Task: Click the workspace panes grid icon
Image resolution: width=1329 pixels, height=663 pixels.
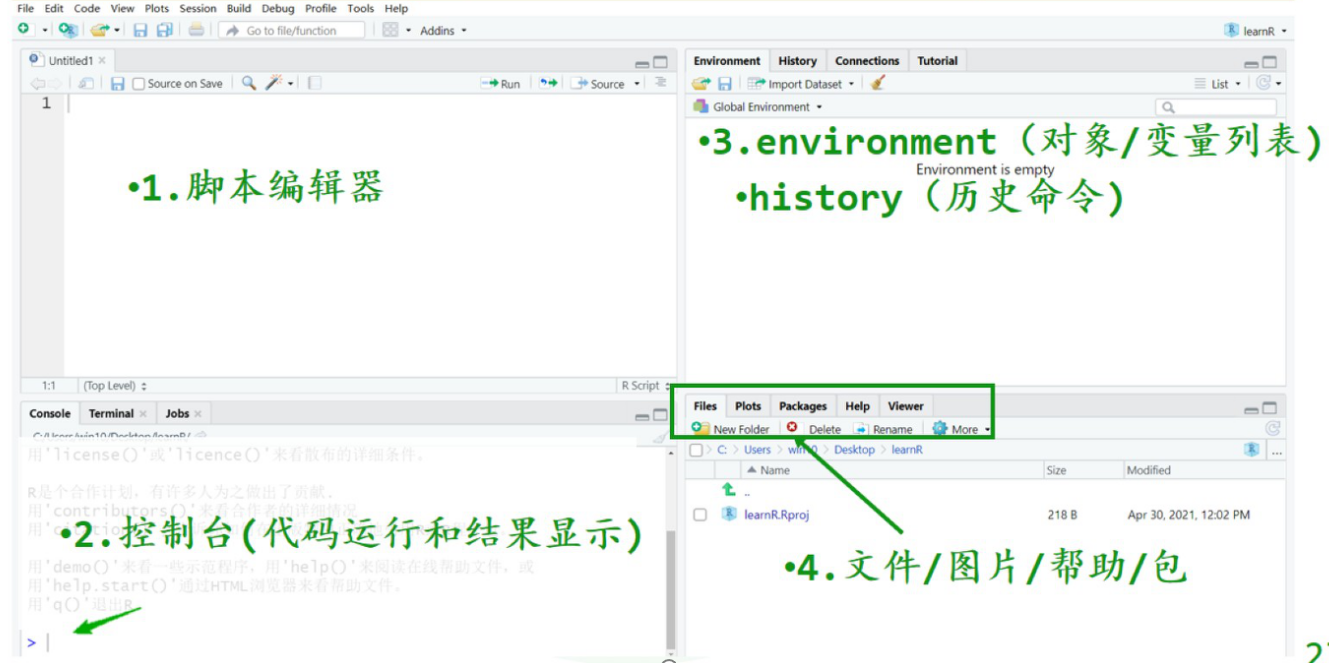Action: (x=391, y=30)
